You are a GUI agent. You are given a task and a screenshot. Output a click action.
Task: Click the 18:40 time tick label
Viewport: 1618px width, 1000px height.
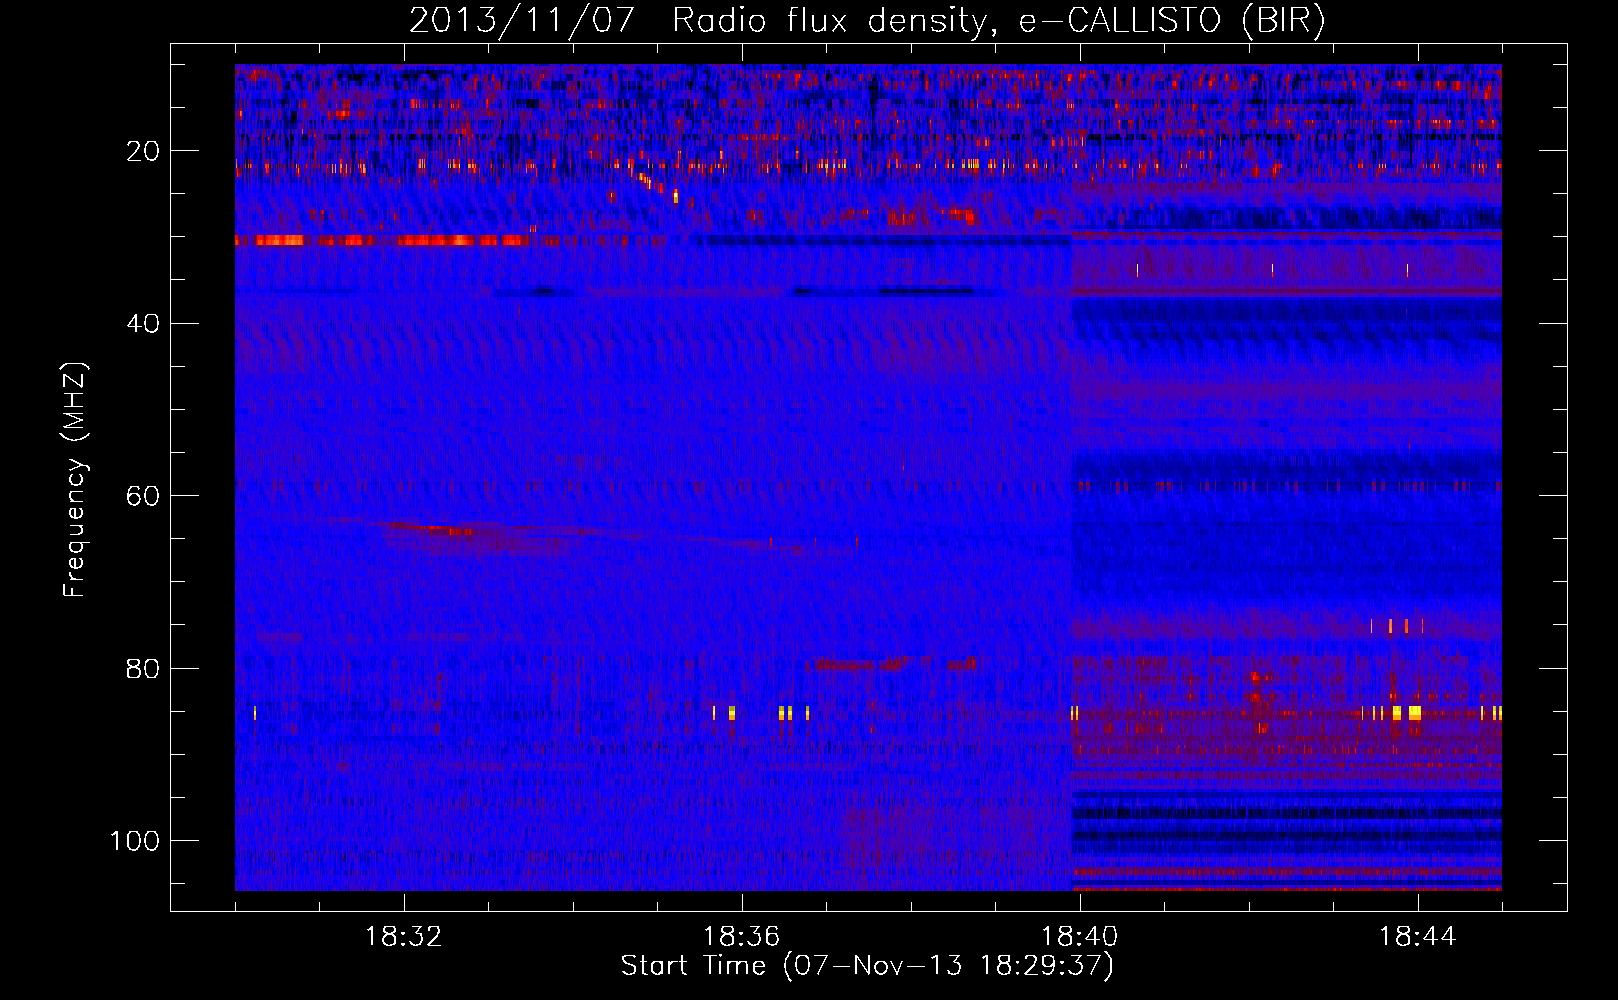[1079, 937]
